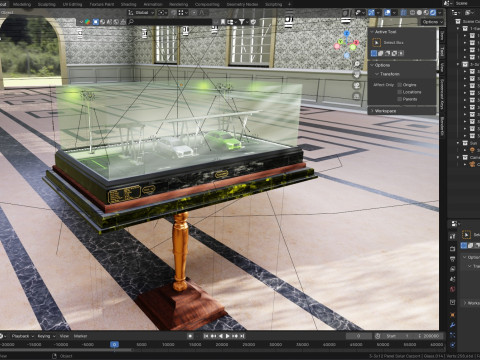This screenshot has width=480, height=360.
Task: Open the Animation workspace tab
Action: (x=152, y=4)
